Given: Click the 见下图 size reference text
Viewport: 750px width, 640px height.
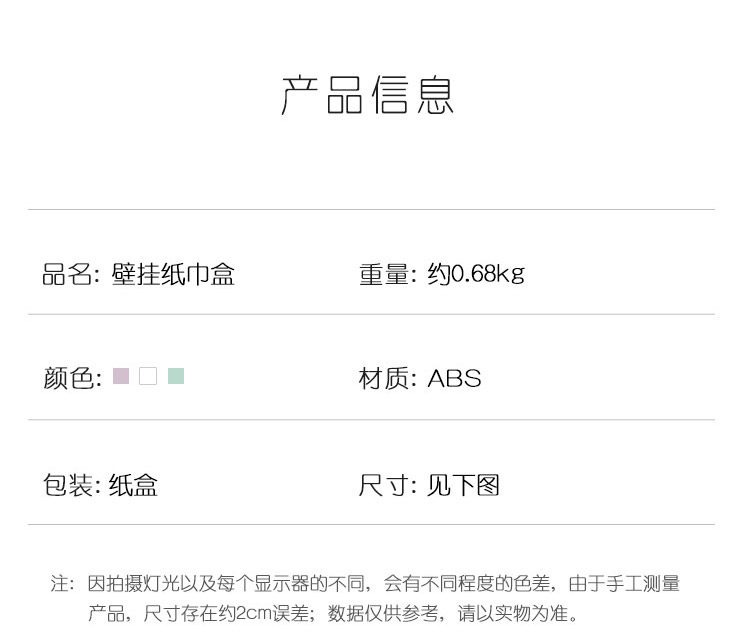Looking at the screenshot, I should (x=463, y=486).
